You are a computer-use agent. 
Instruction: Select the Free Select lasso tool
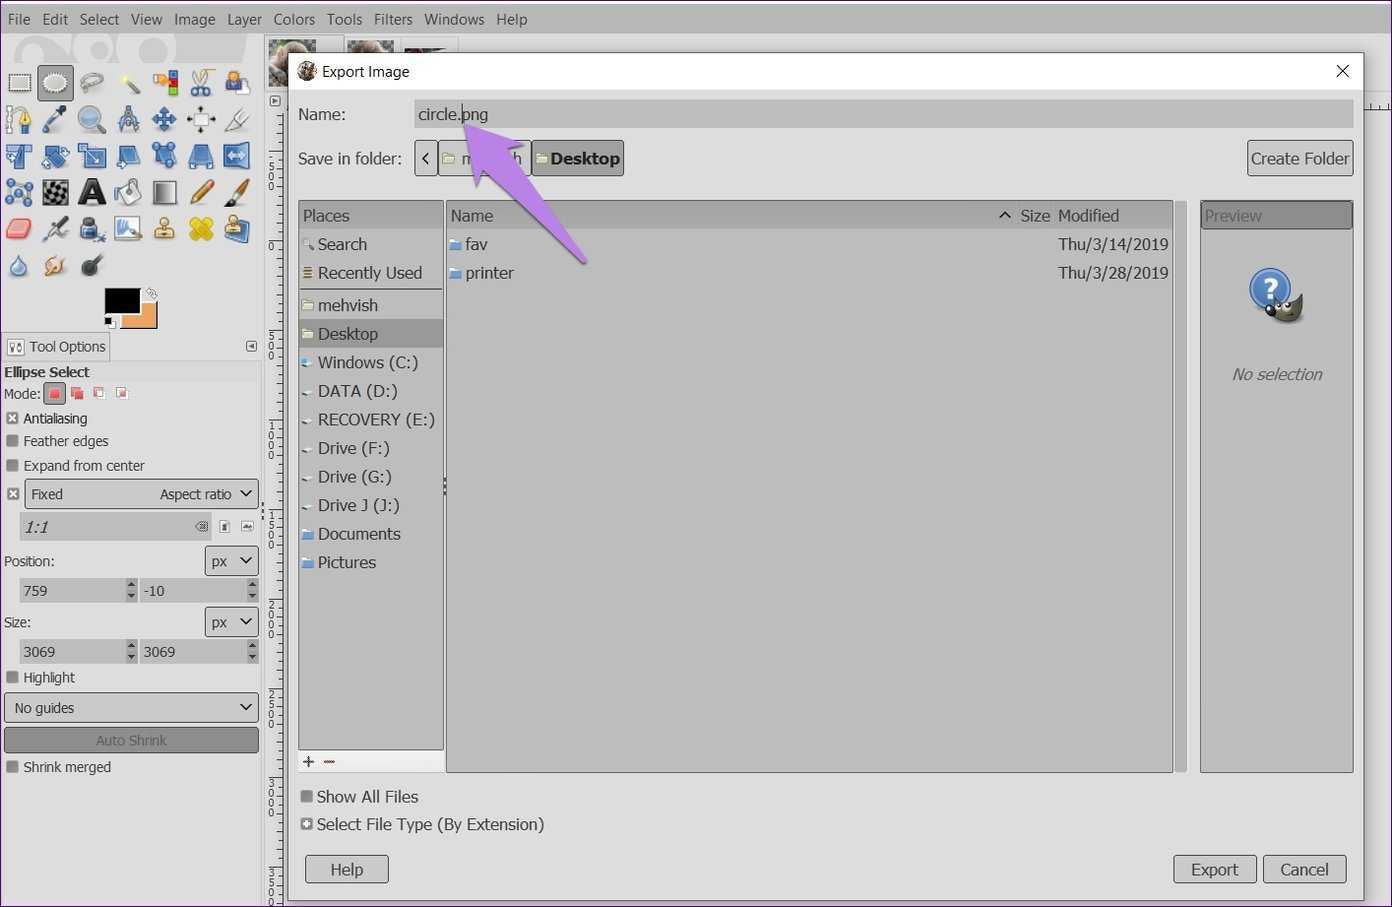[92, 83]
